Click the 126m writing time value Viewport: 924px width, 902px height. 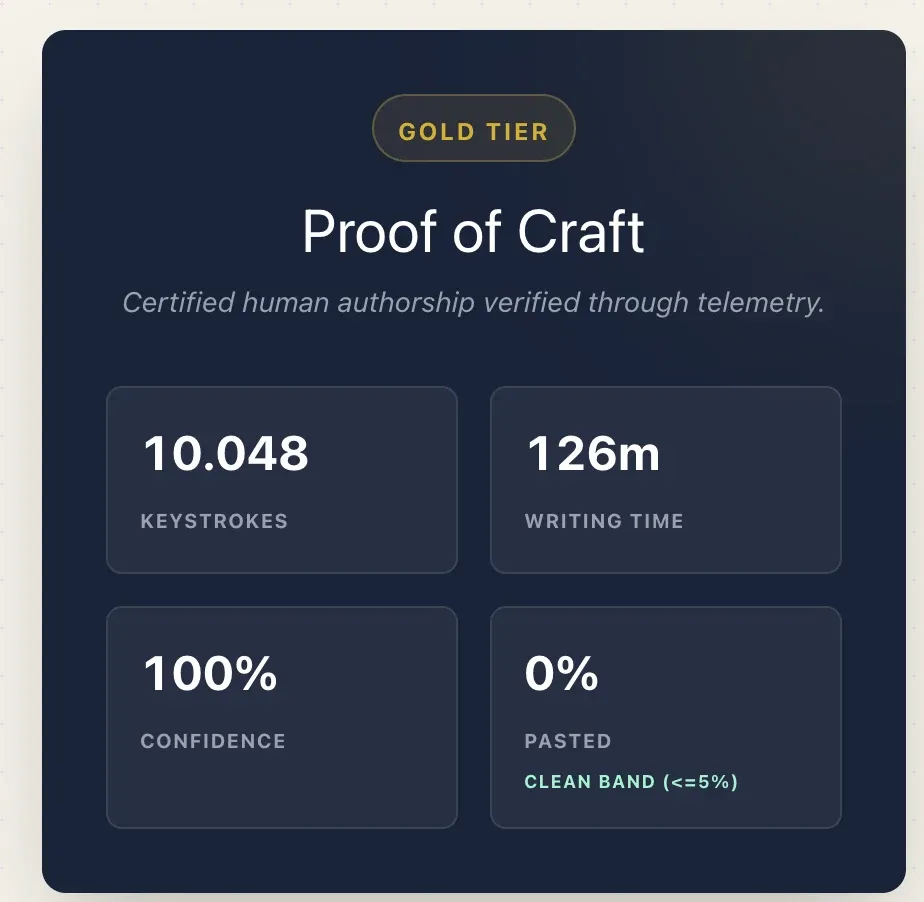click(593, 454)
